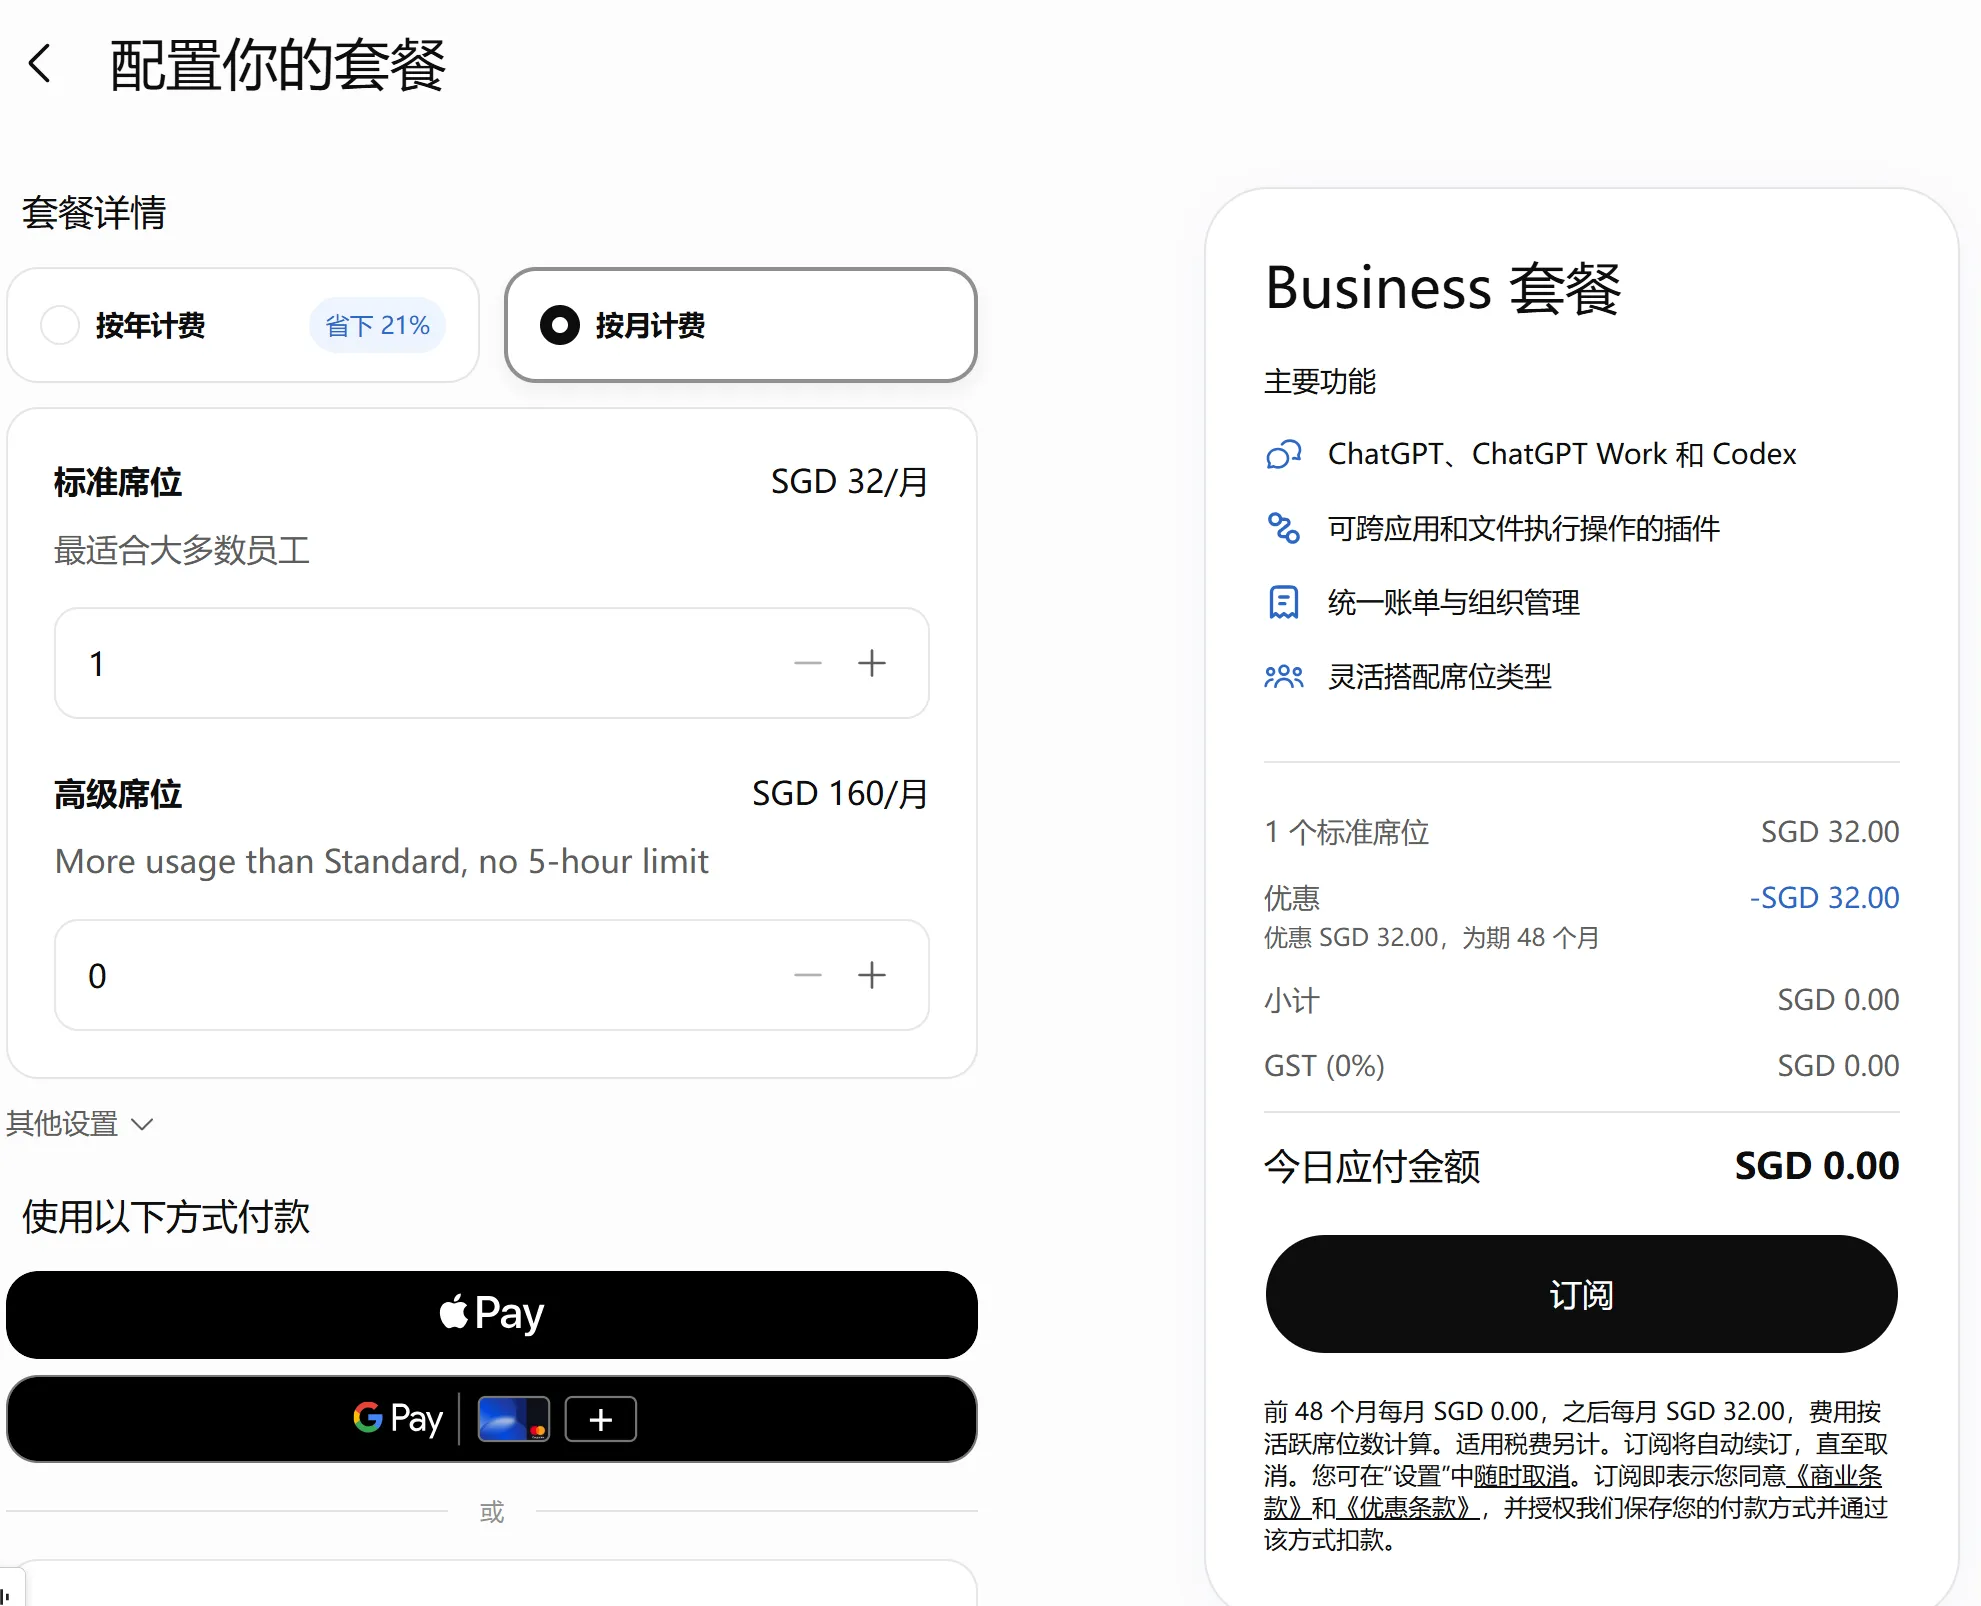
Task: Decrease standard seats with the minus icon
Action: [x=808, y=663]
